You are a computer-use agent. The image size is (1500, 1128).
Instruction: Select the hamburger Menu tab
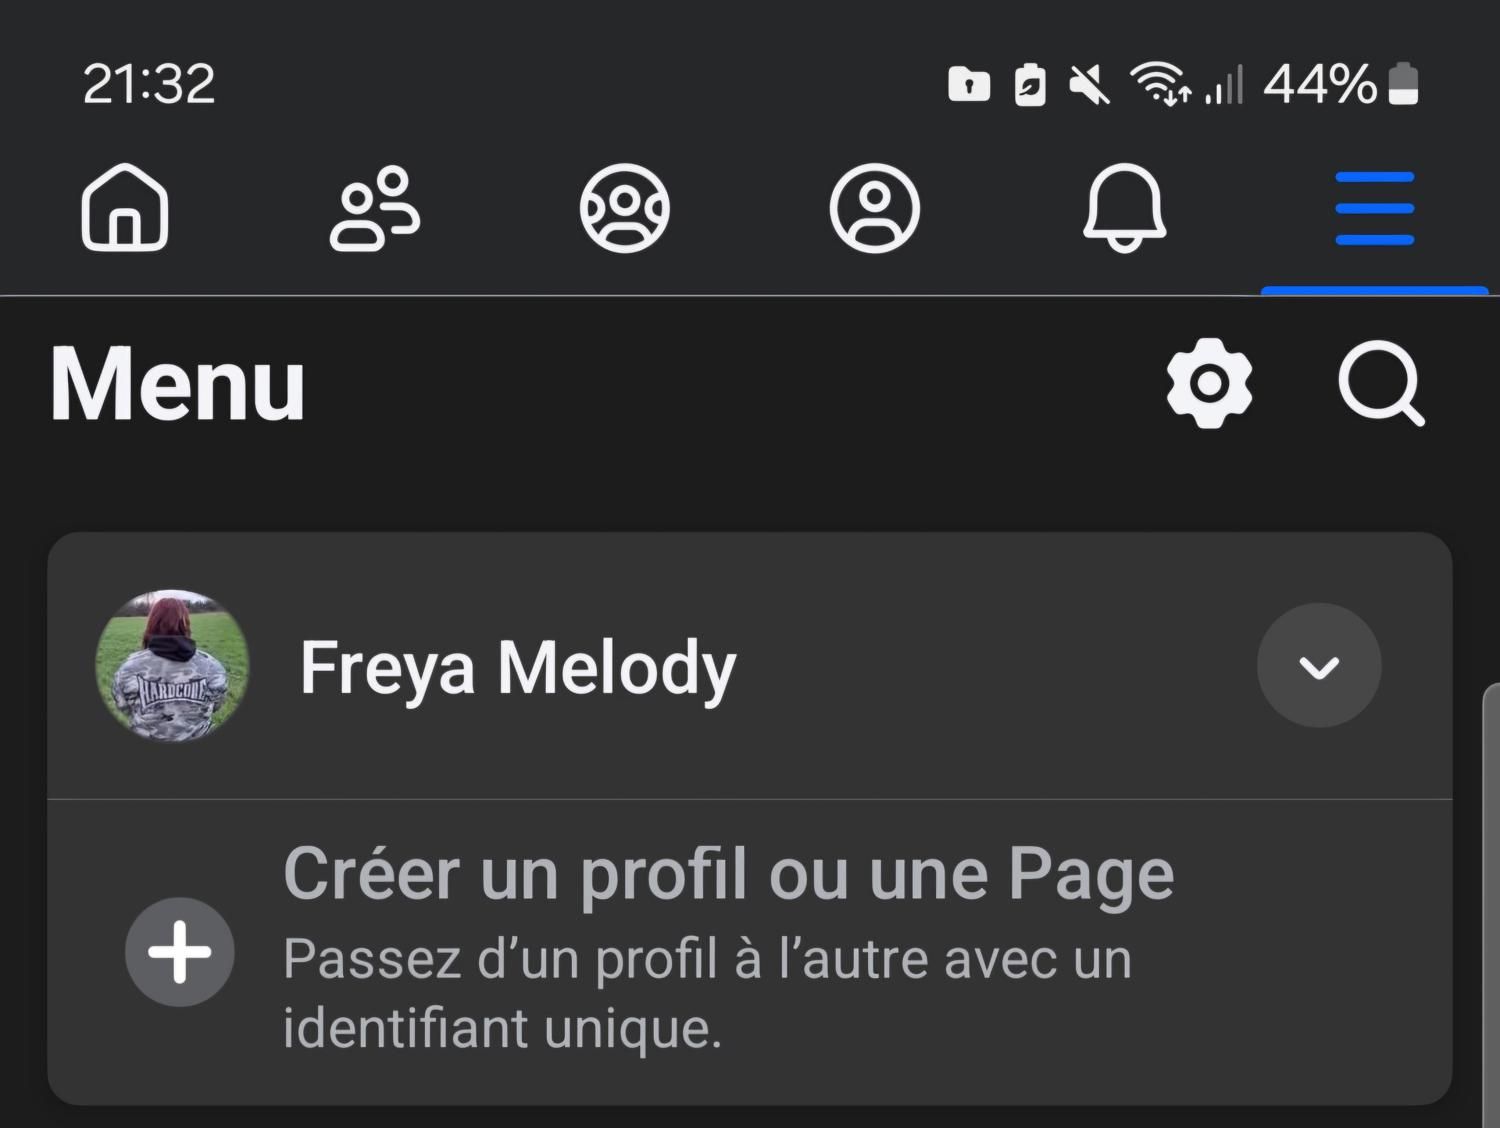1374,208
